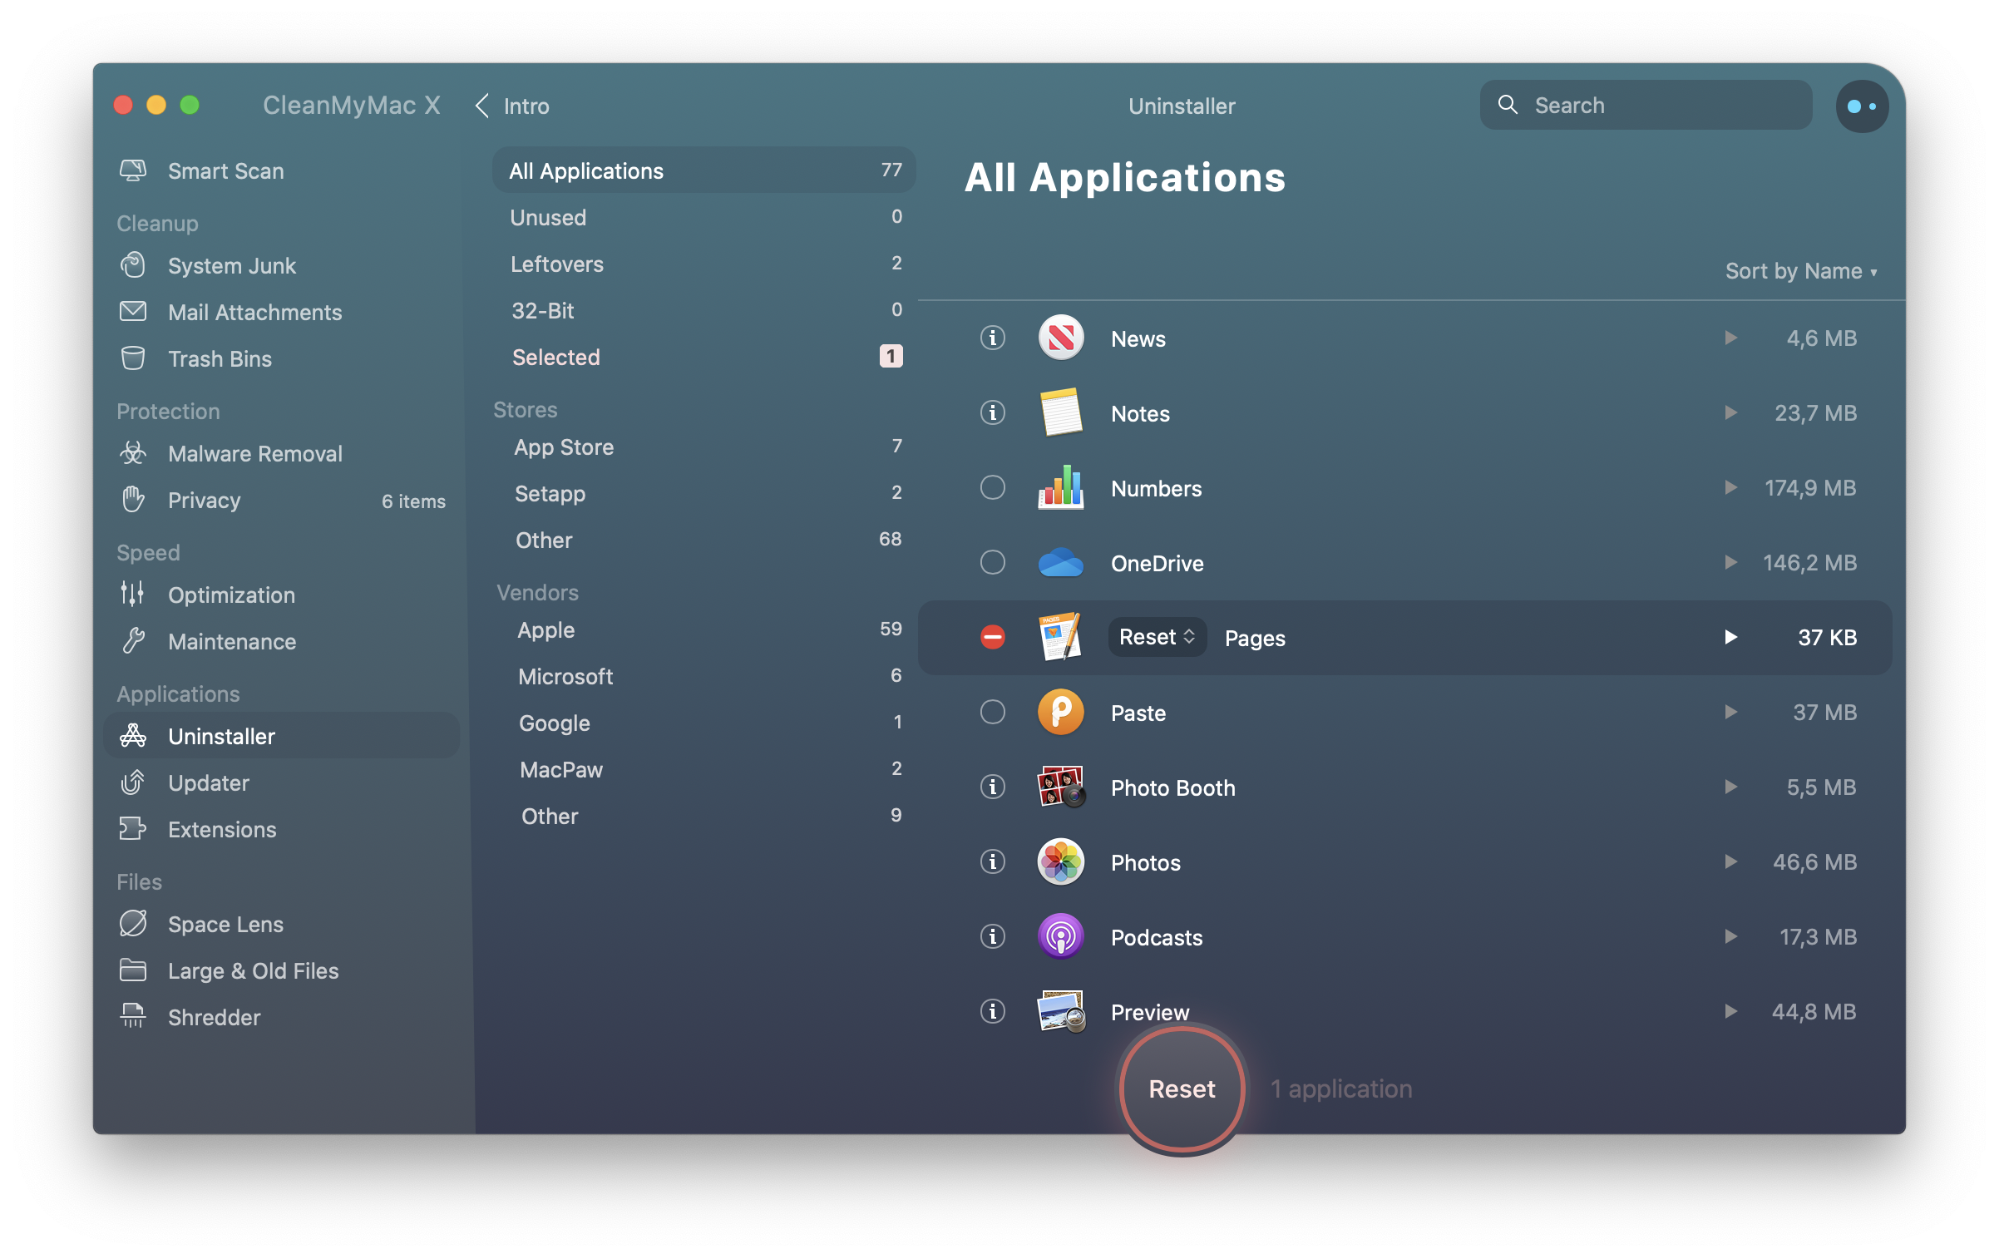Open the Updater icon
Image resolution: width=1999 pixels, height=1258 pixels.
(133, 782)
